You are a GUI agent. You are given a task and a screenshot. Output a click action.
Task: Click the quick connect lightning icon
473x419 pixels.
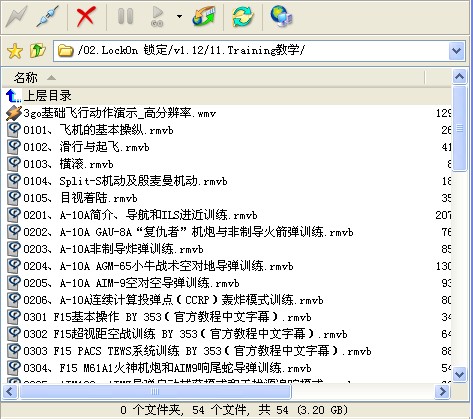coord(16,17)
